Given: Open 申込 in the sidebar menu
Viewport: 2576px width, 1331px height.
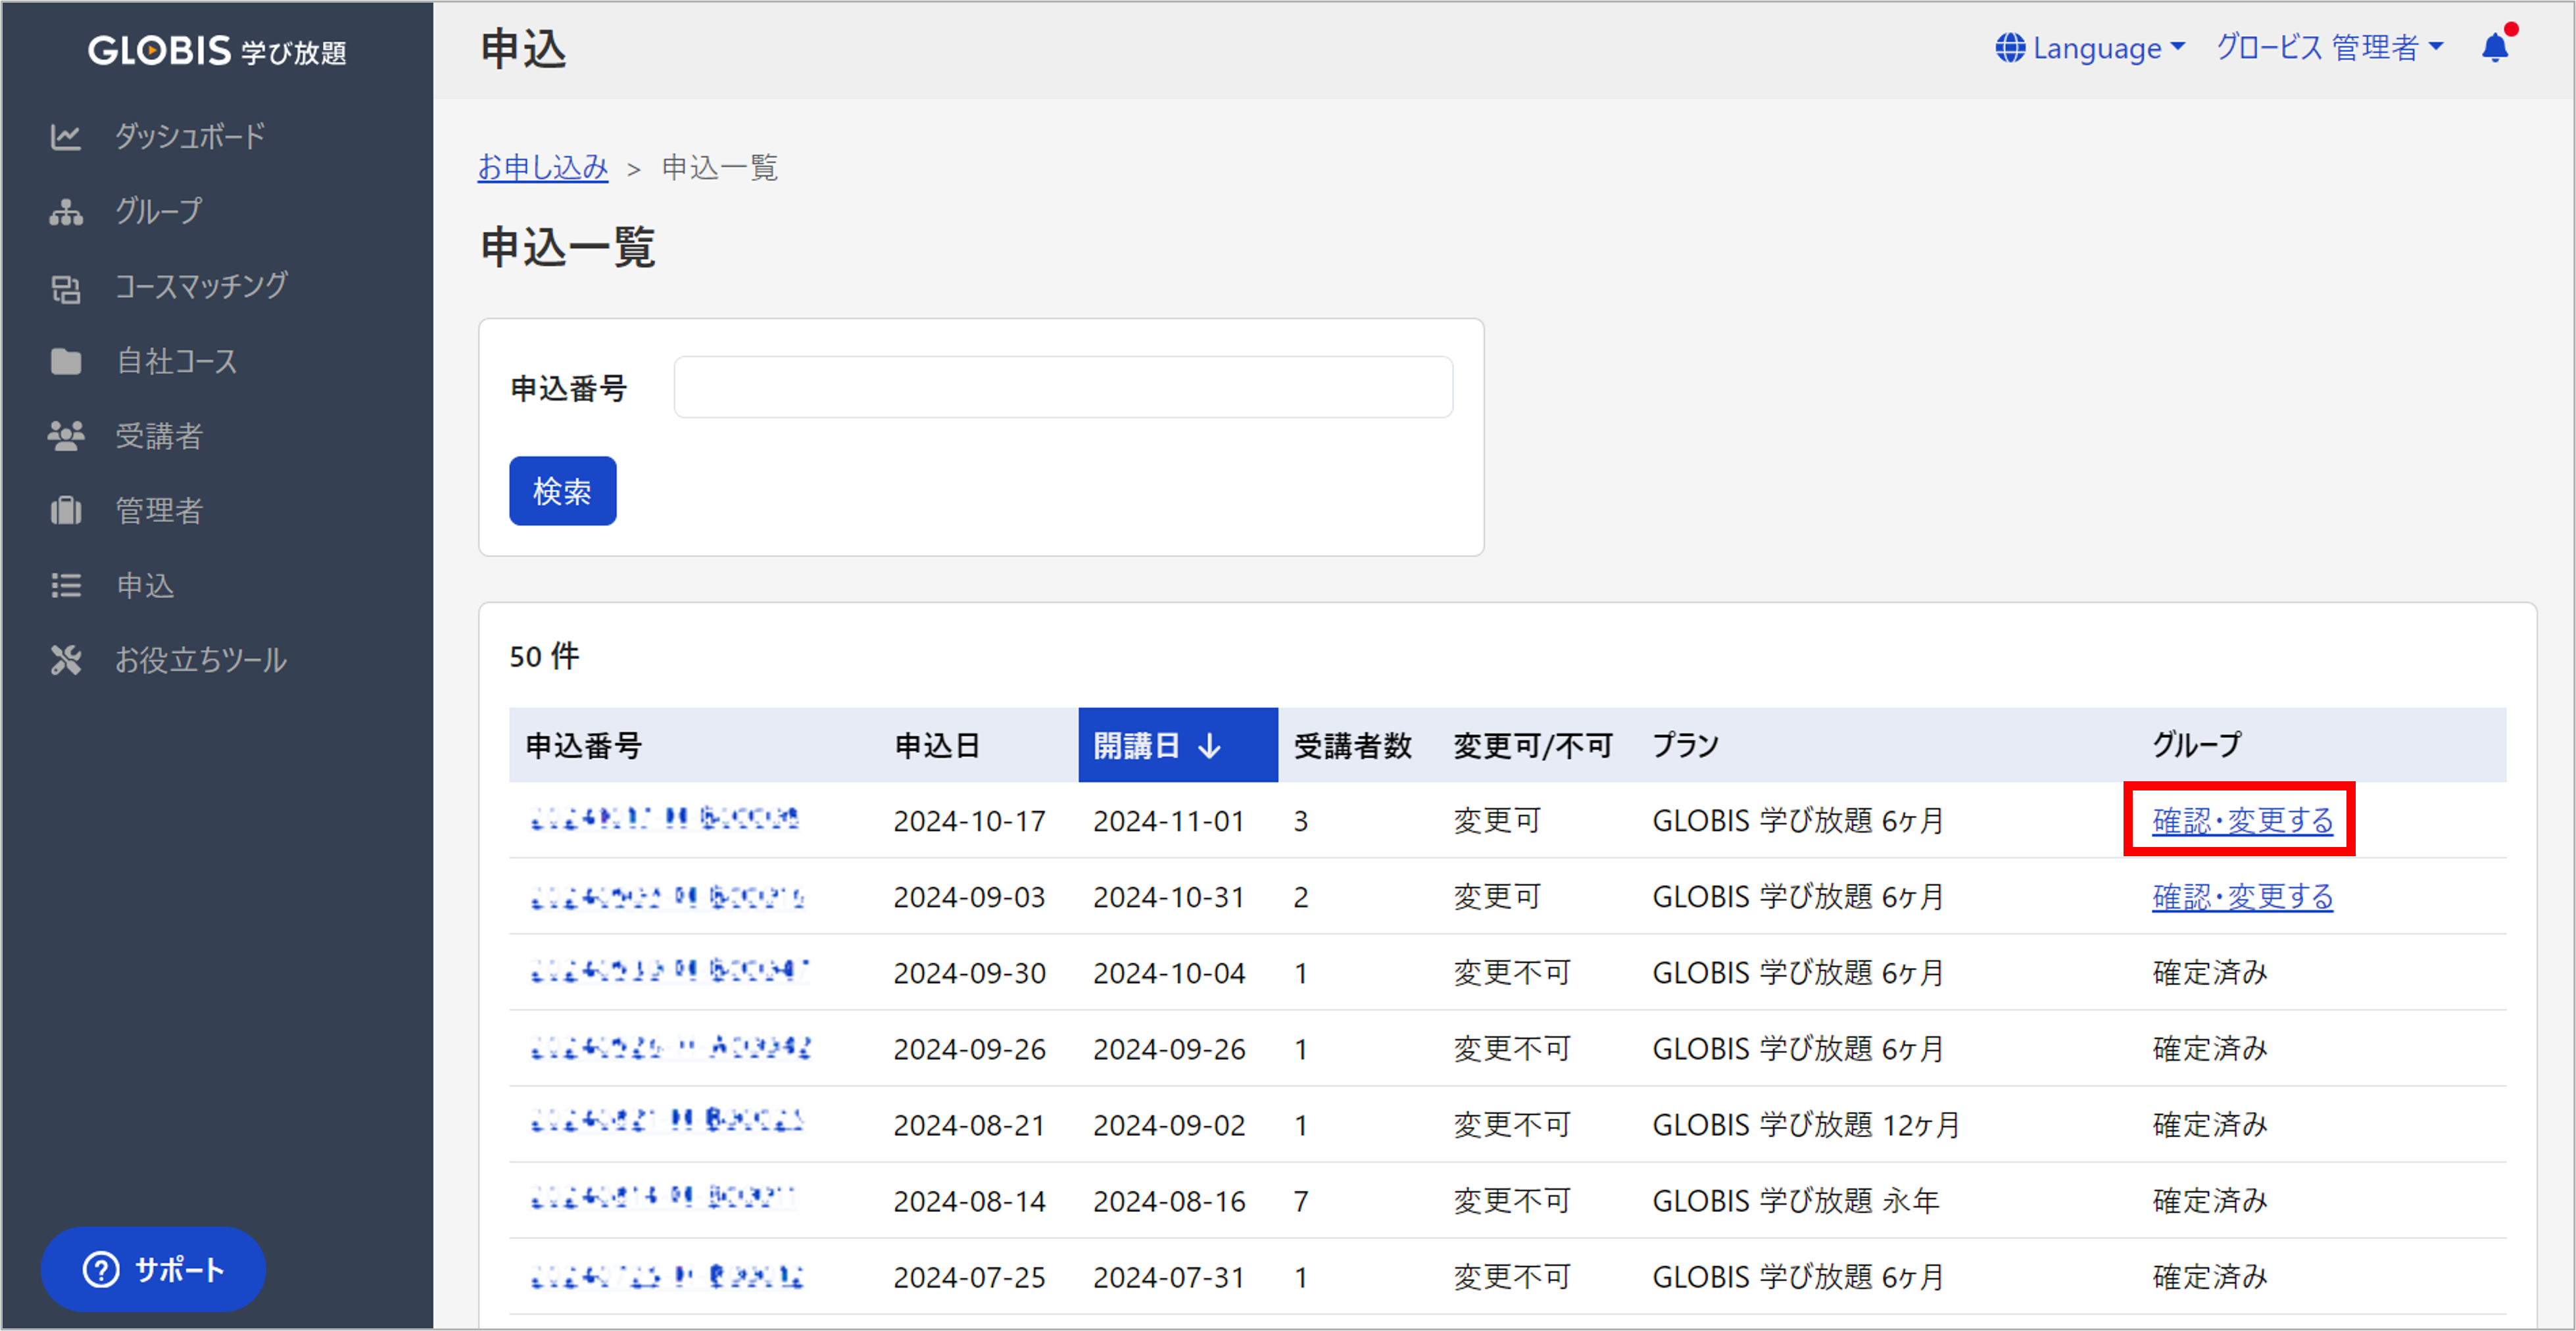Looking at the screenshot, I should (145, 585).
